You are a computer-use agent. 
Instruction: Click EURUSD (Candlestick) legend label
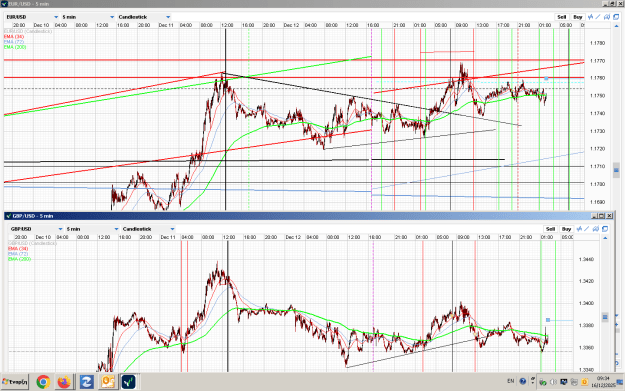[x=28, y=31]
